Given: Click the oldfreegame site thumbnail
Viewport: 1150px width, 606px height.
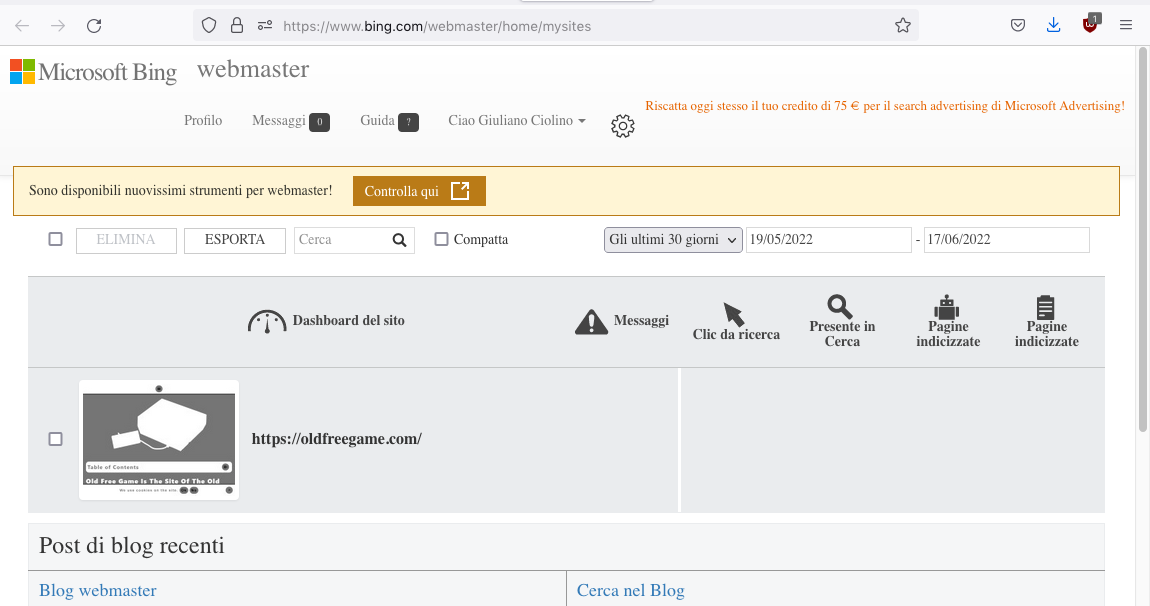Looking at the screenshot, I should (x=159, y=440).
